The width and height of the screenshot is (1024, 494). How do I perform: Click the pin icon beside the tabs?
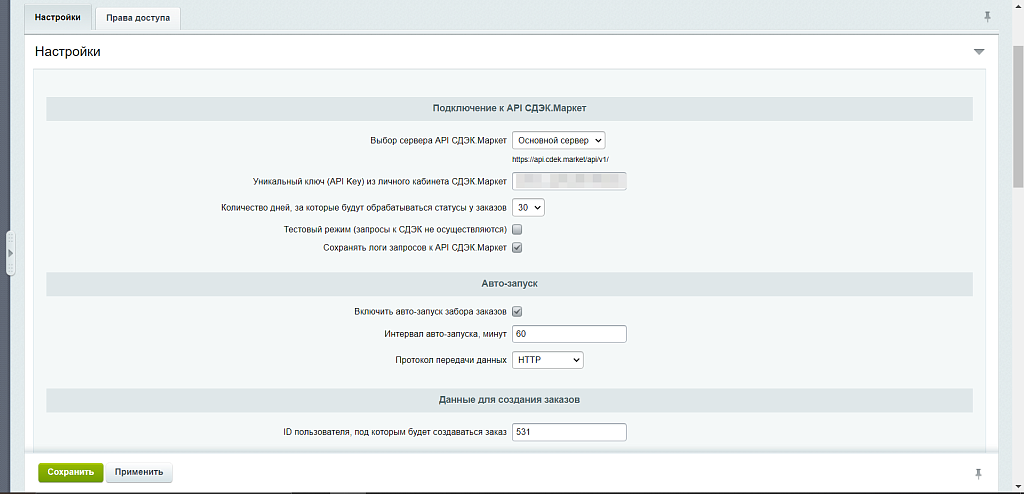(988, 17)
